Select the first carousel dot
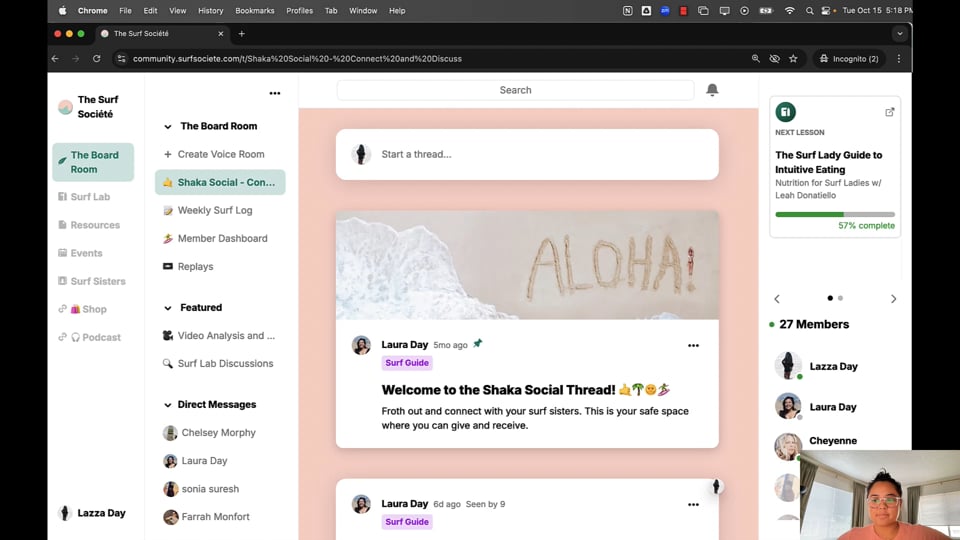The image size is (960, 540). (830, 298)
